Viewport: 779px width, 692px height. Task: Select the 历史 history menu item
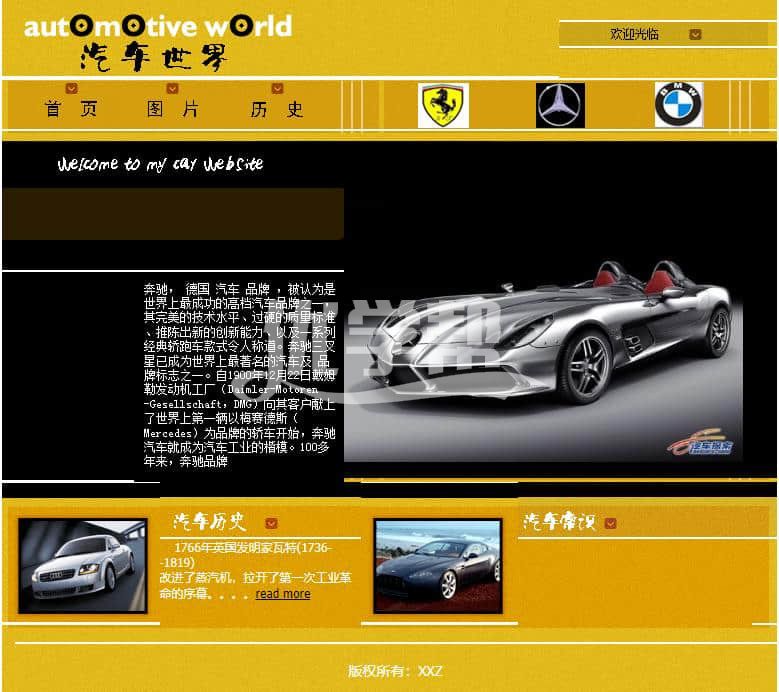277,110
